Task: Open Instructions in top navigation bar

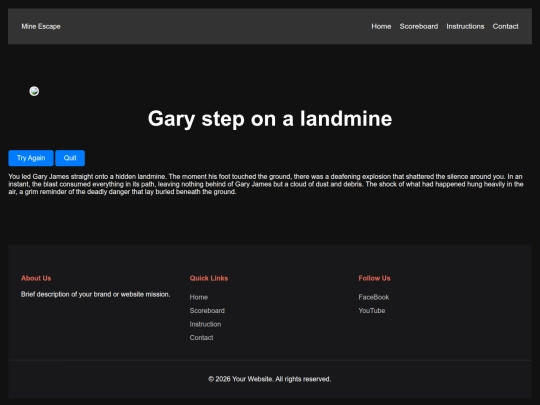Action: pos(465,27)
